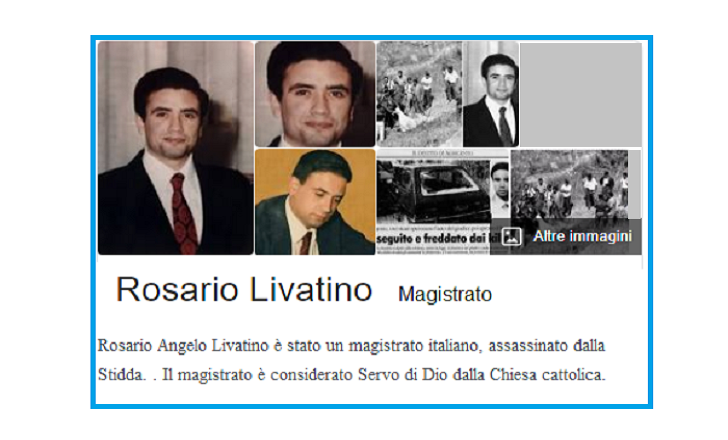Open the newspaper clipping showing the car
This screenshot has height=440, width=728.
443,202
